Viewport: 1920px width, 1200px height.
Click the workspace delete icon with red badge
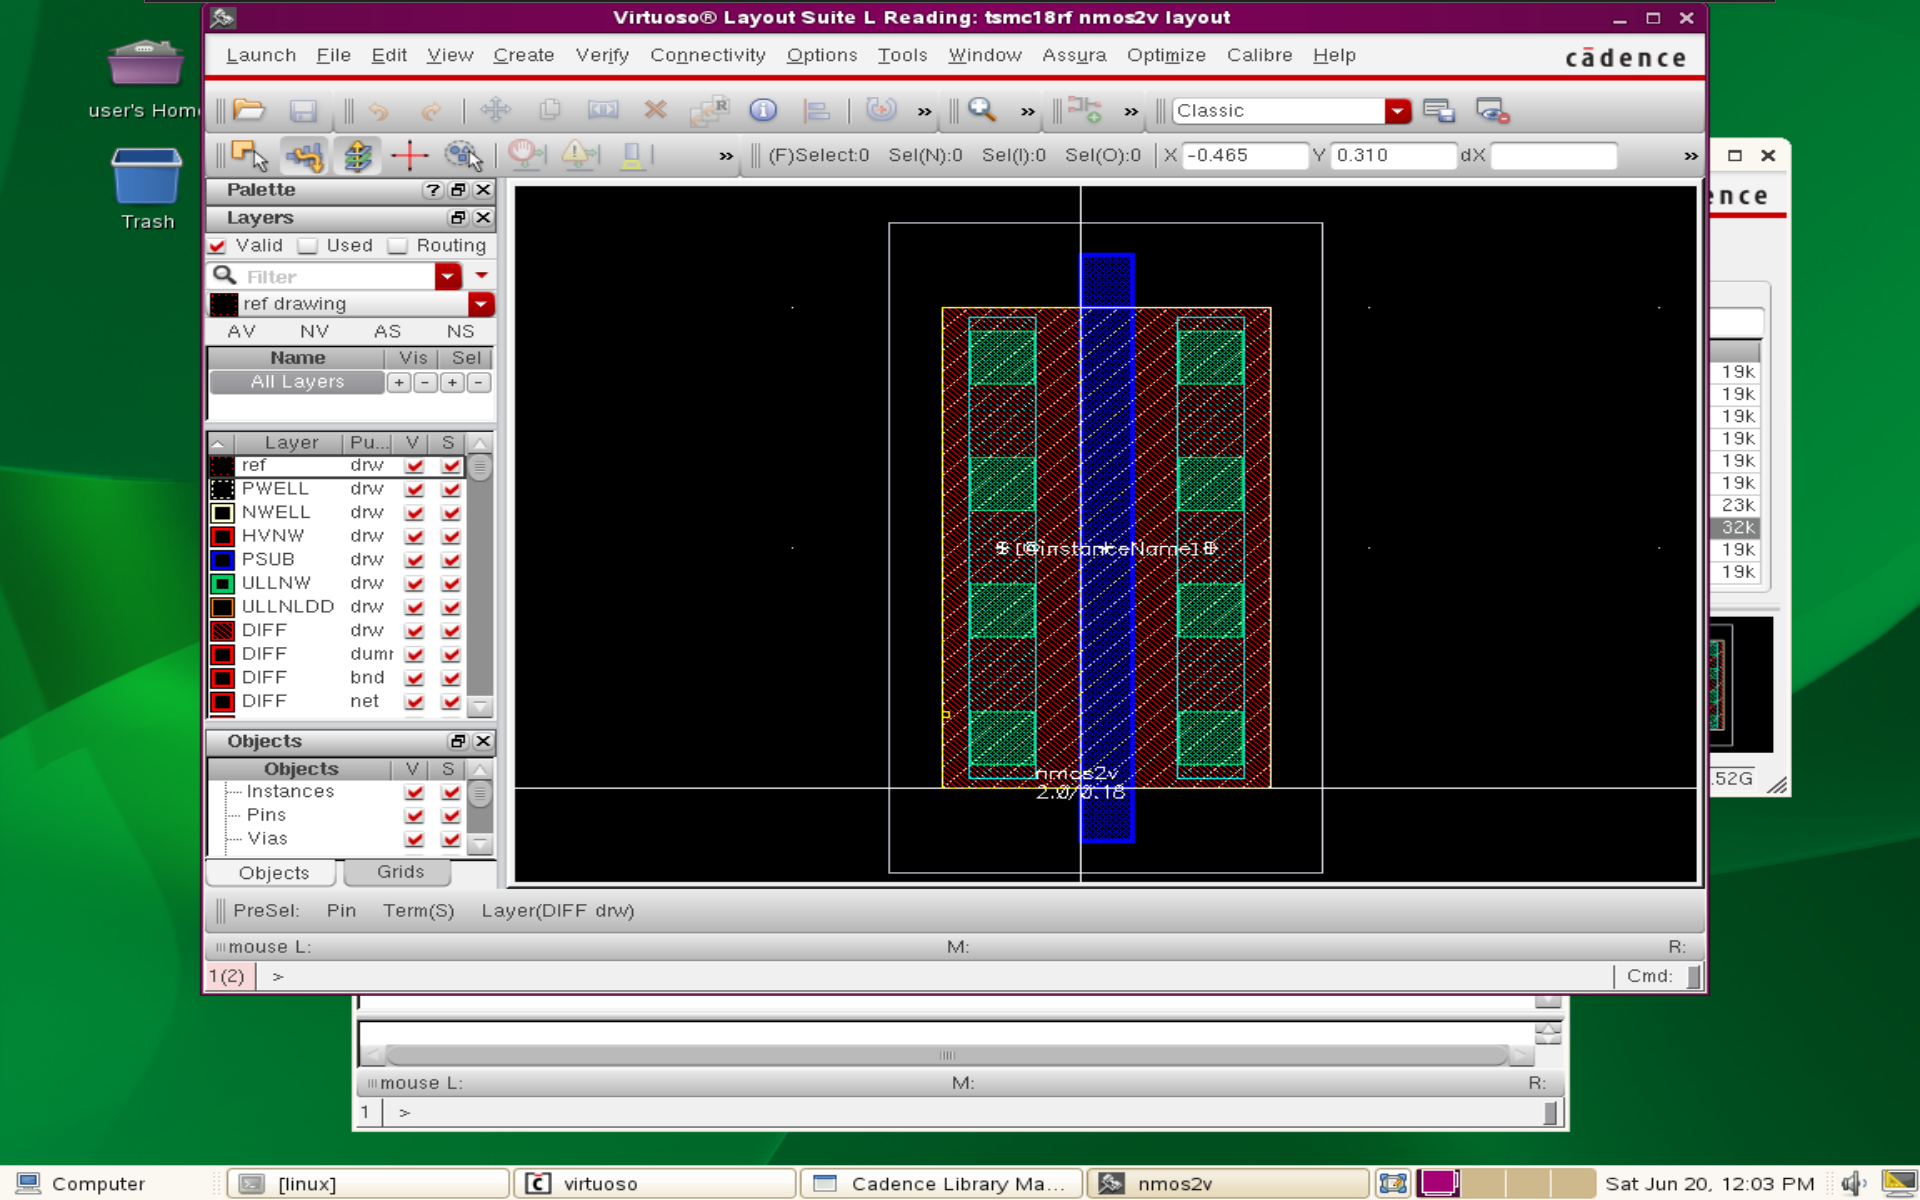1492,110
